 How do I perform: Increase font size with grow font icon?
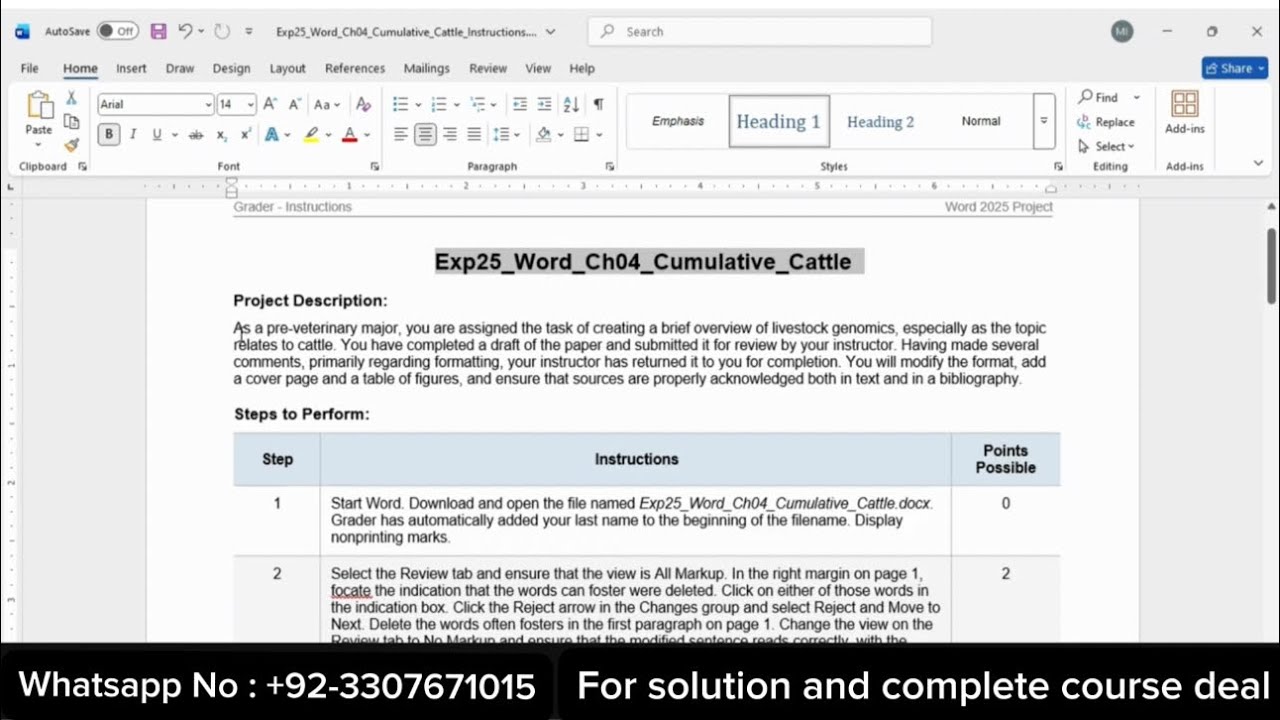[x=270, y=104]
